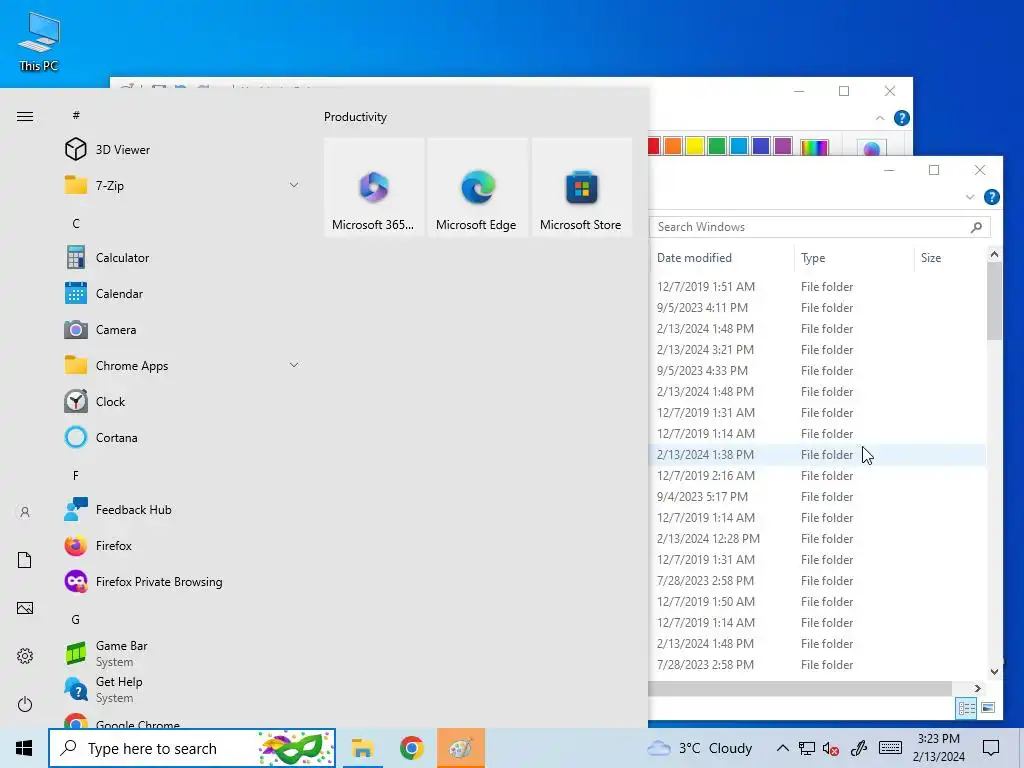Screen dimensions: 1024x768
Task: Open Game Bar system app
Action: pos(183,653)
